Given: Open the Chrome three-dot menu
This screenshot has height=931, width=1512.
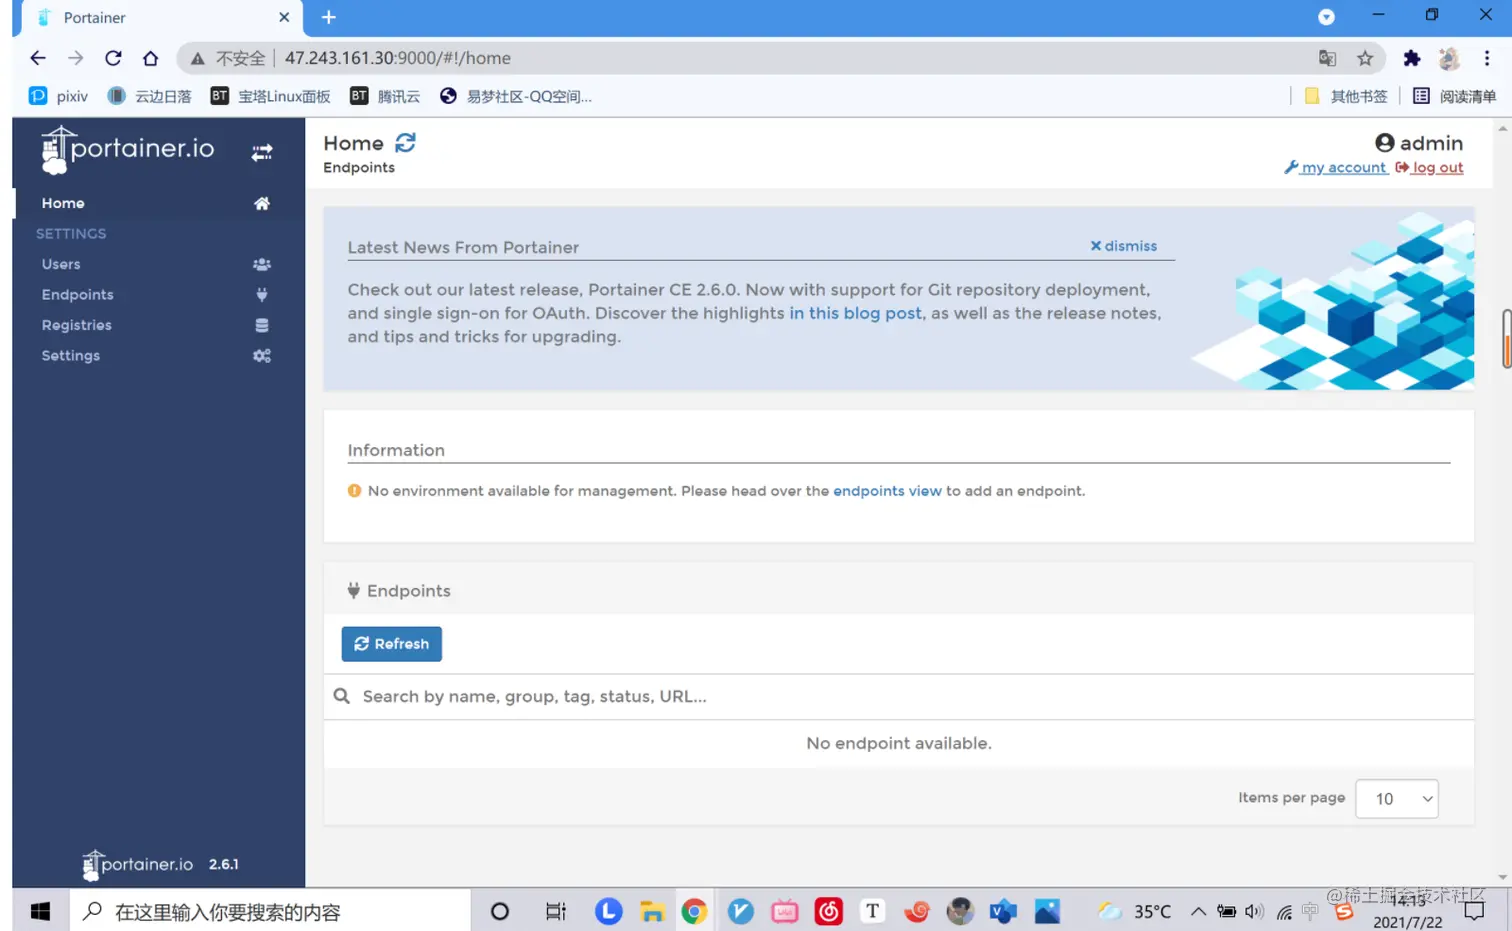Looking at the screenshot, I should (x=1487, y=58).
